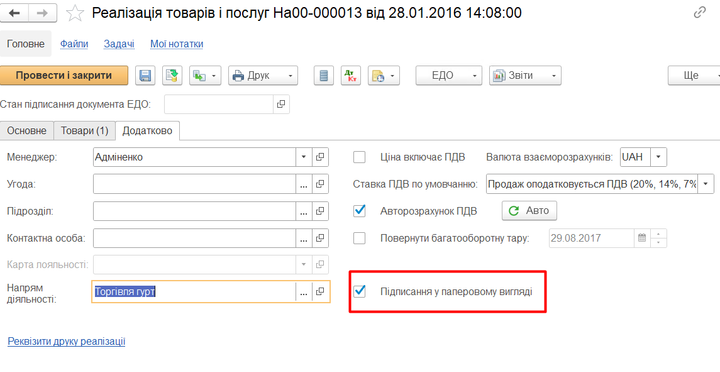Screen dimensions: 720x372
Task: Choose Угода with the ellipsis button
Action: pos(304,184)
